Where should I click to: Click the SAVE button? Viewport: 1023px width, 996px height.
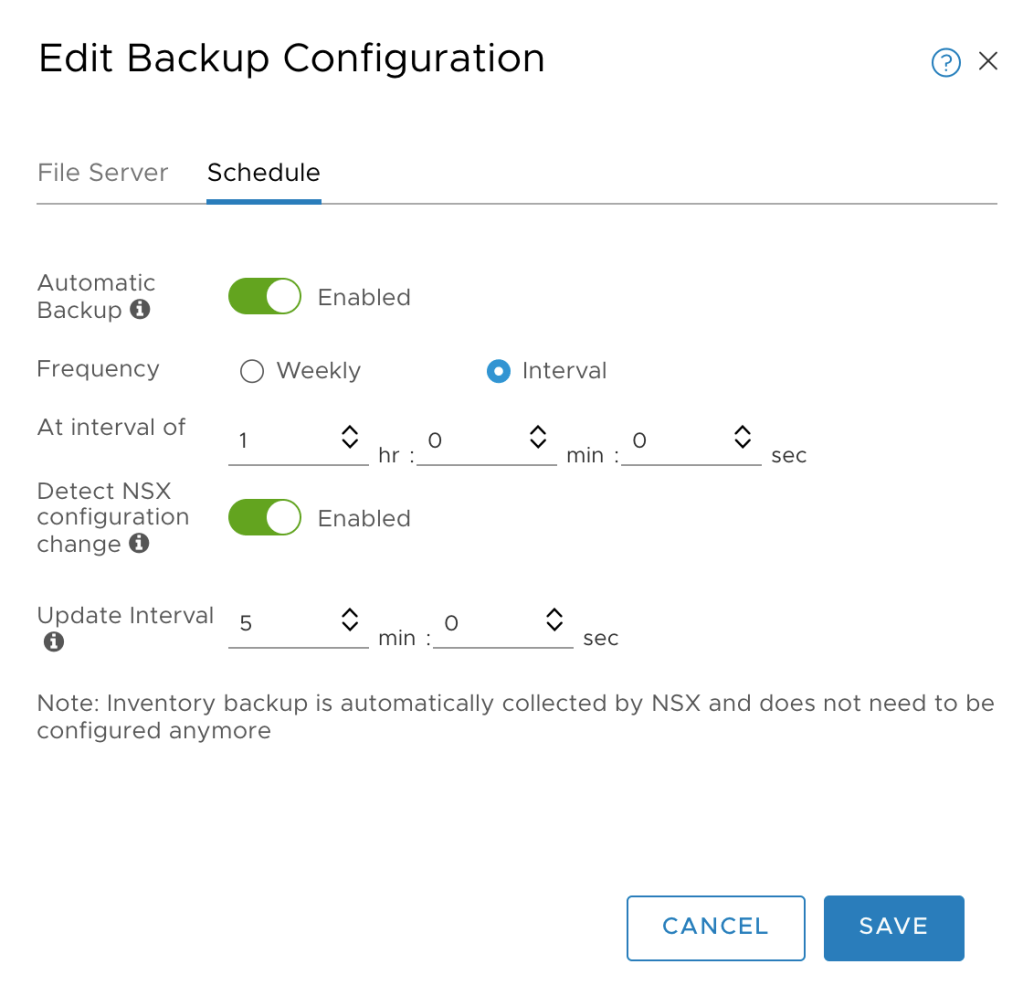[893, 927]
